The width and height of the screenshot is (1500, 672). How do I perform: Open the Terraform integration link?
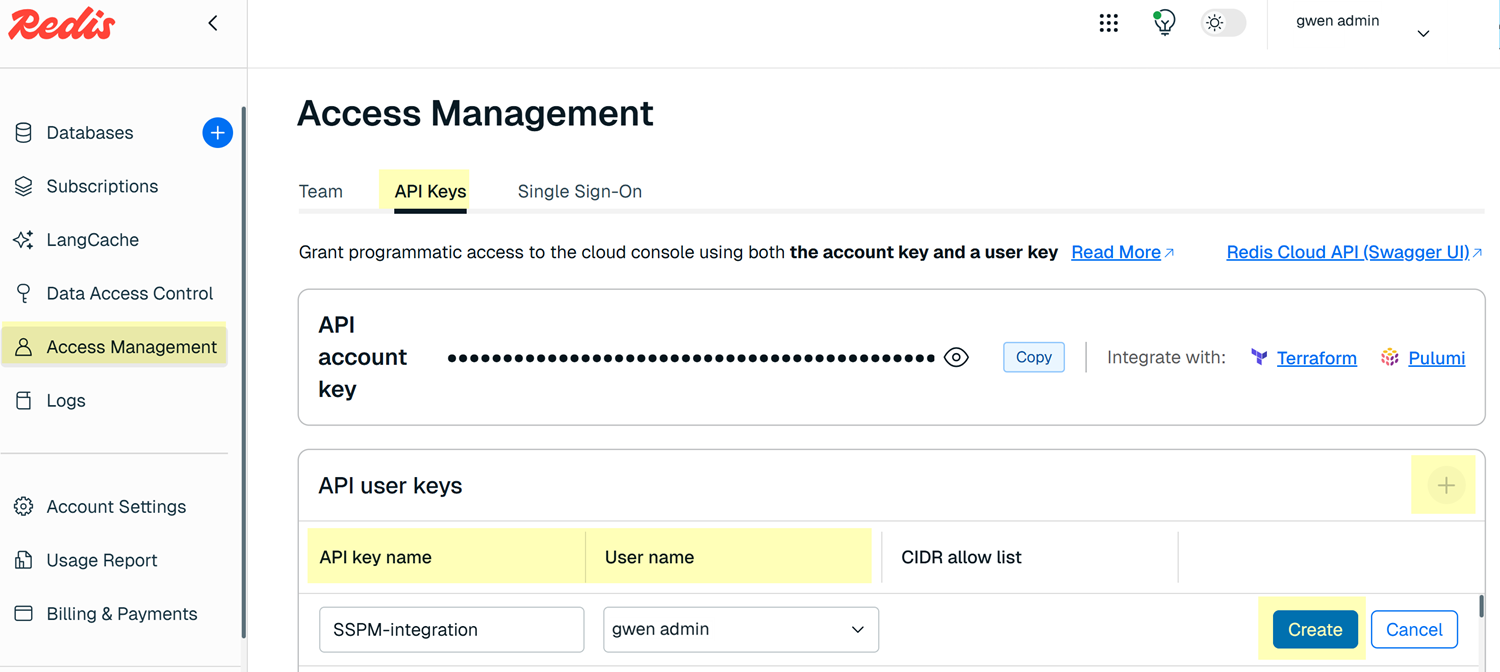1316,358
